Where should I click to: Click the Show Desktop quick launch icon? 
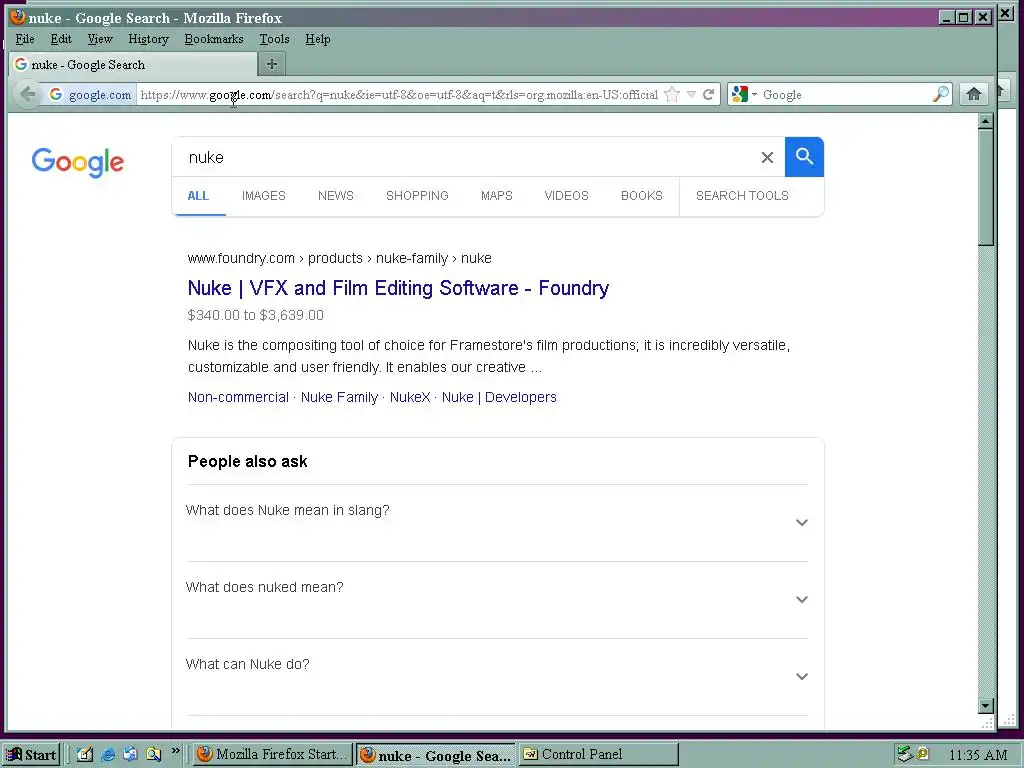click(85, 754)
